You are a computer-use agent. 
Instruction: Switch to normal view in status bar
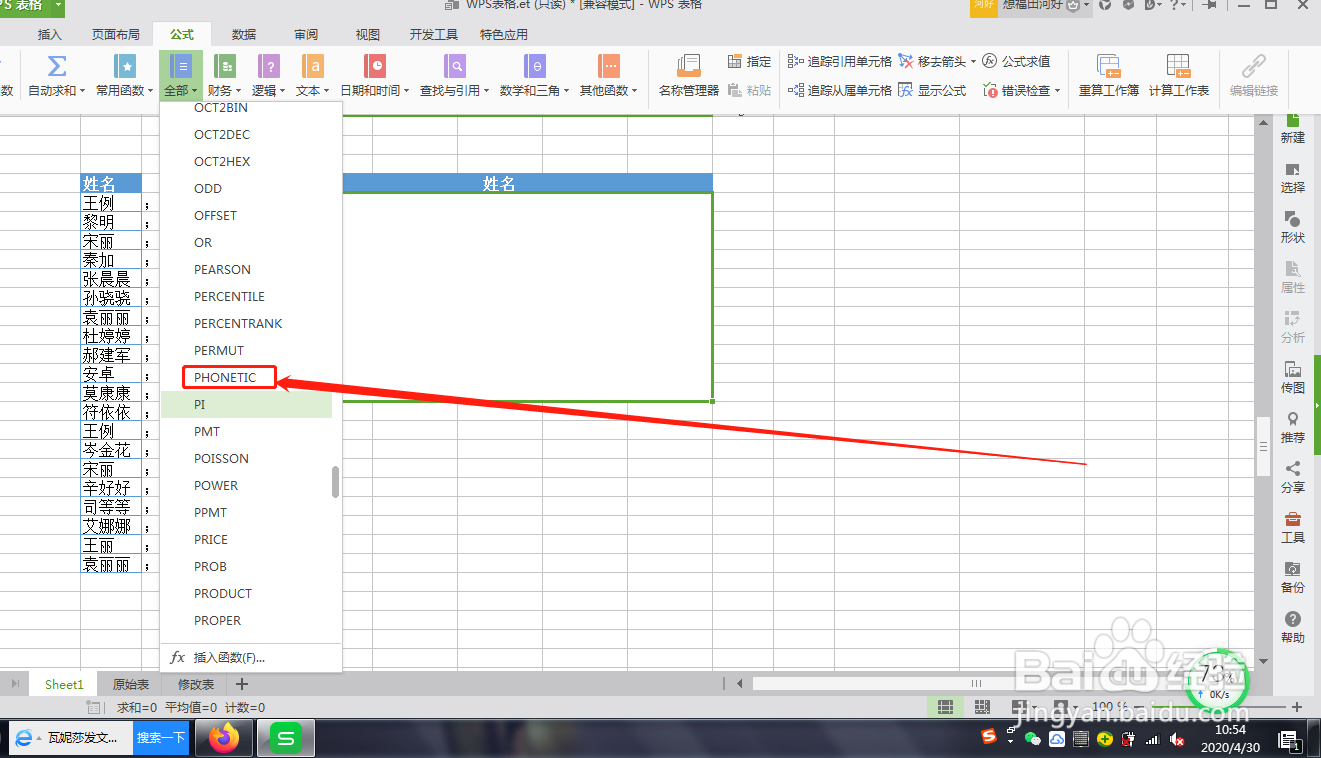pos(944,707)
